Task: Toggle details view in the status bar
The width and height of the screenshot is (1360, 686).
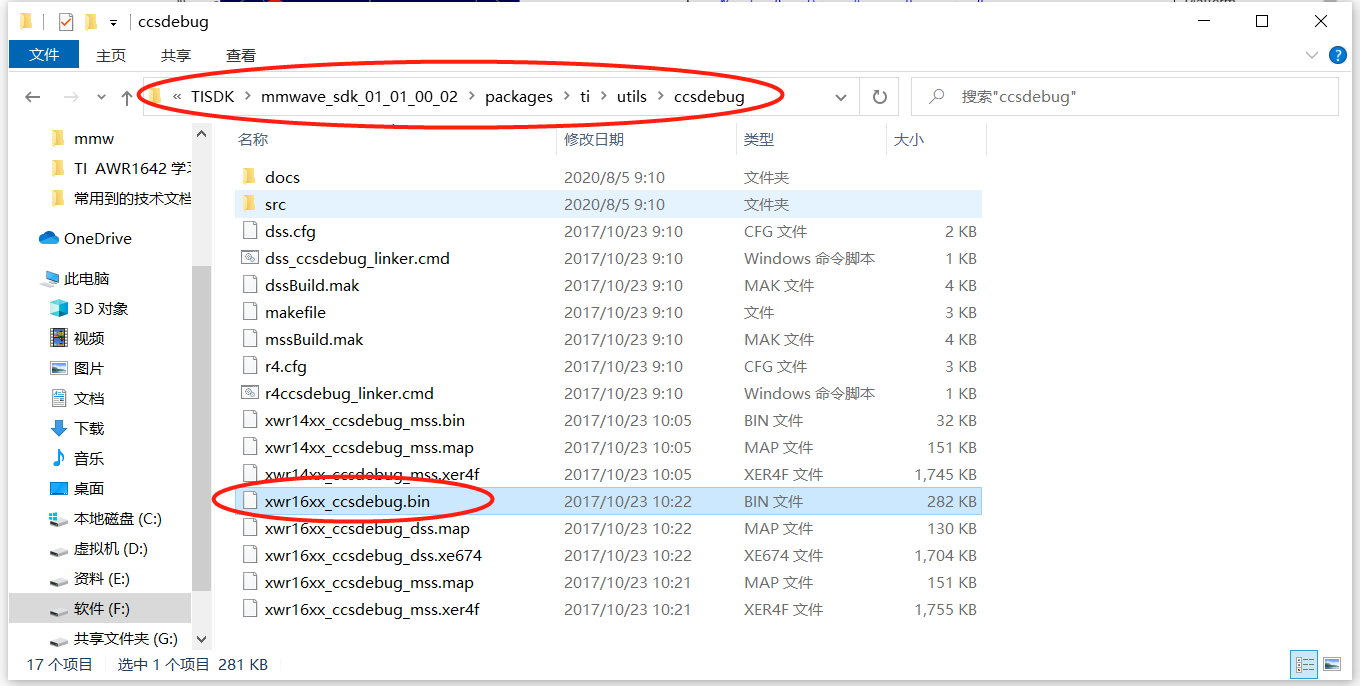Action: pyautogui.click(x=1304, y=664)
